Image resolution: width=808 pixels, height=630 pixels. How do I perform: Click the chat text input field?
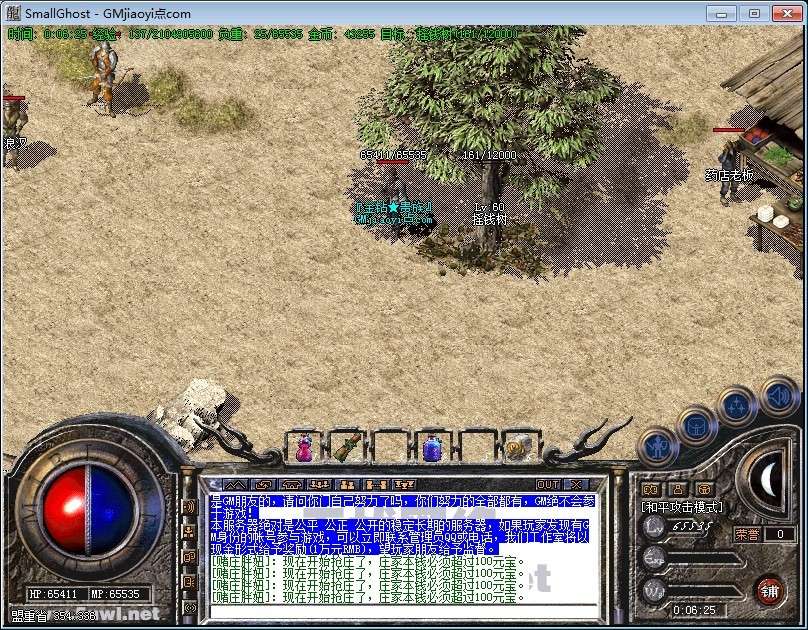pyautogui.click(x=400, y=612)
